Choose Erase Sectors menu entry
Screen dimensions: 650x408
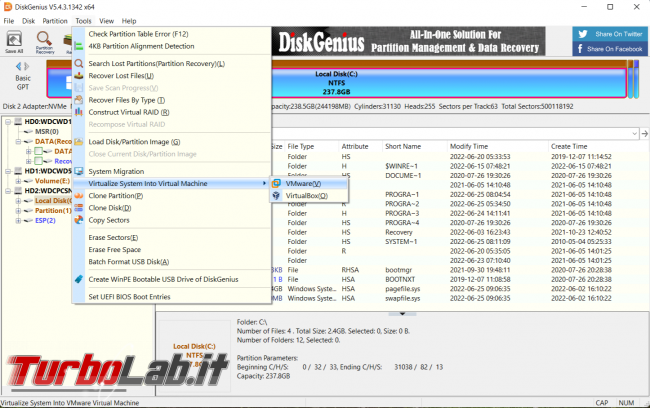tap(172, 238)
